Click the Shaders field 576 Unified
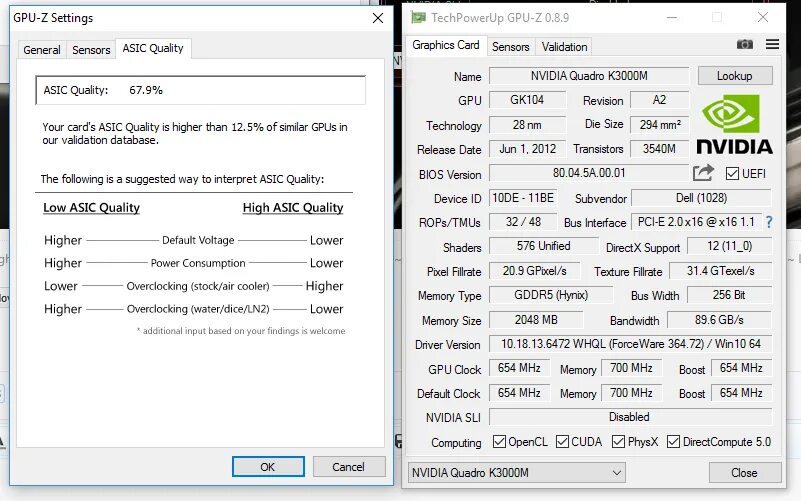Screen dimensions: 801x501 pyautogui.click(x=543, y=246)
